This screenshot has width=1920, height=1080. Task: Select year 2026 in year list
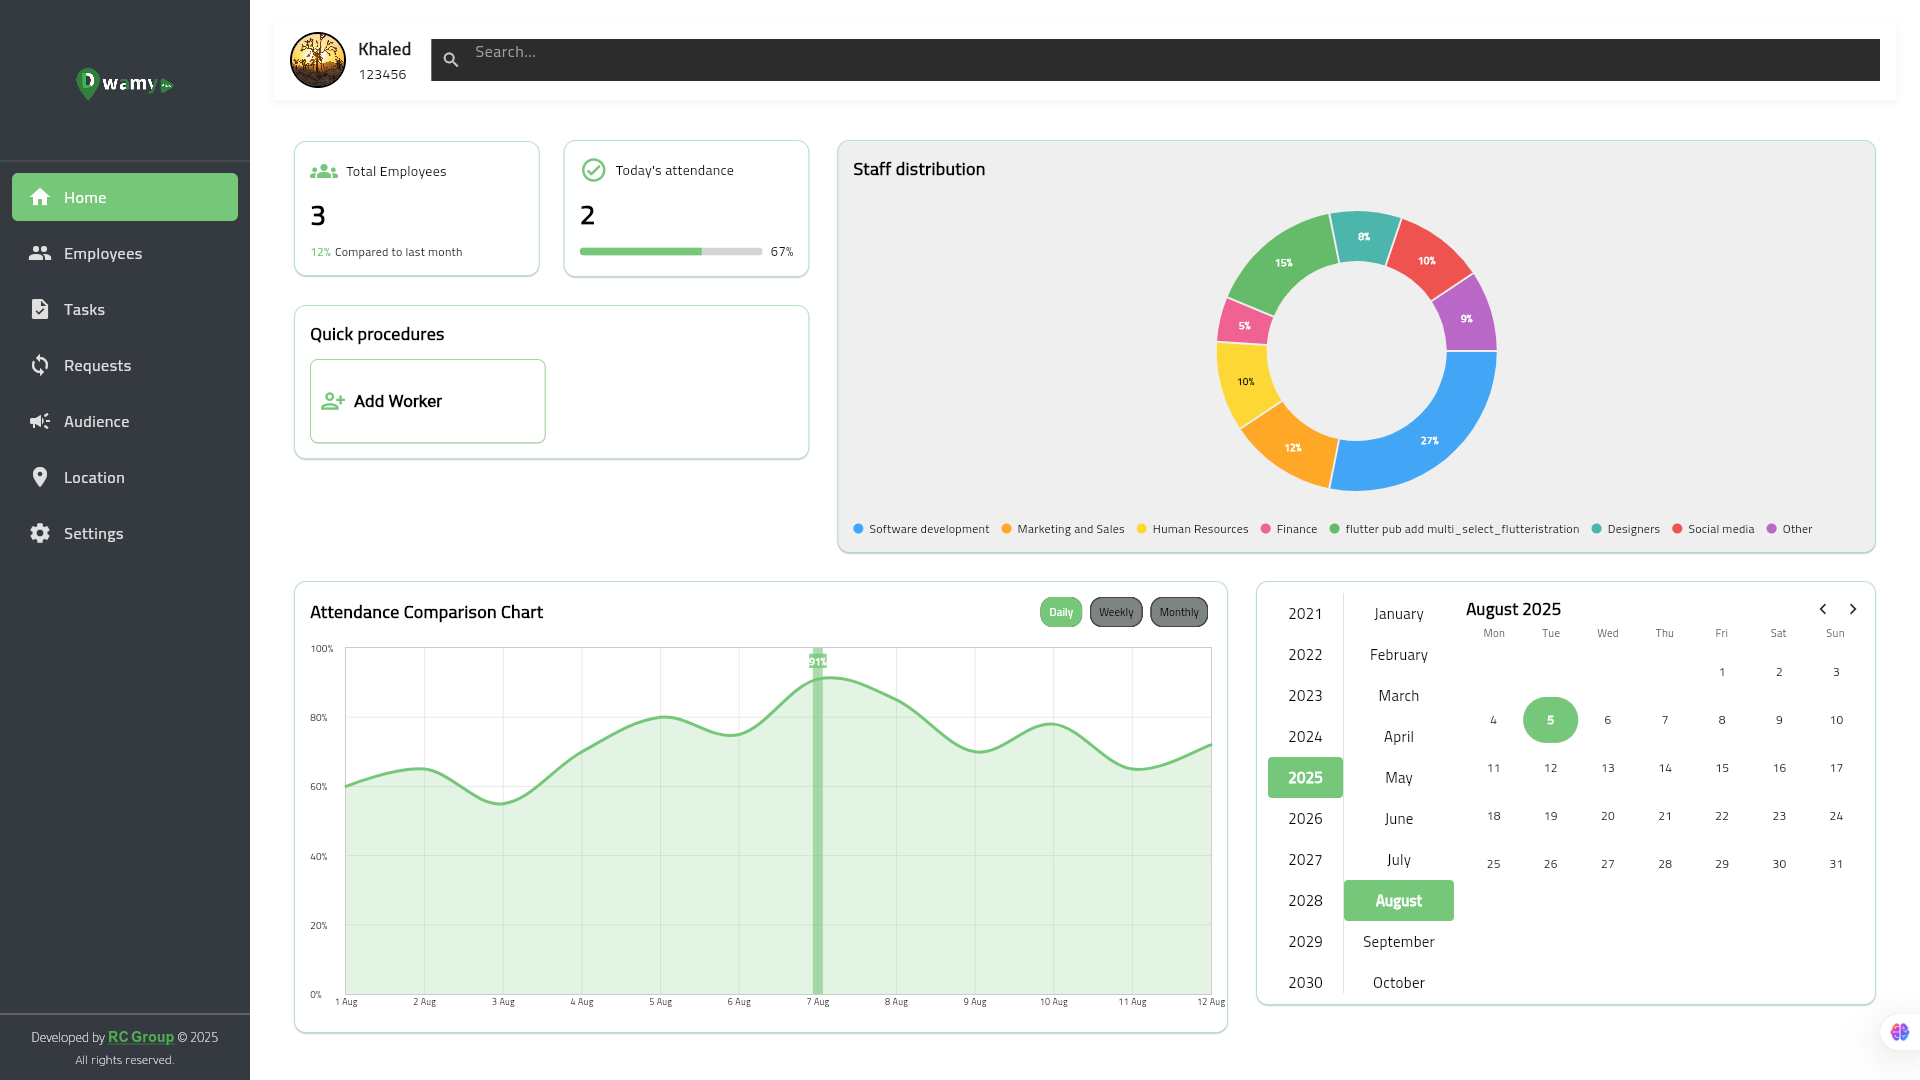pyautogui.click(x=1305, y=819)
